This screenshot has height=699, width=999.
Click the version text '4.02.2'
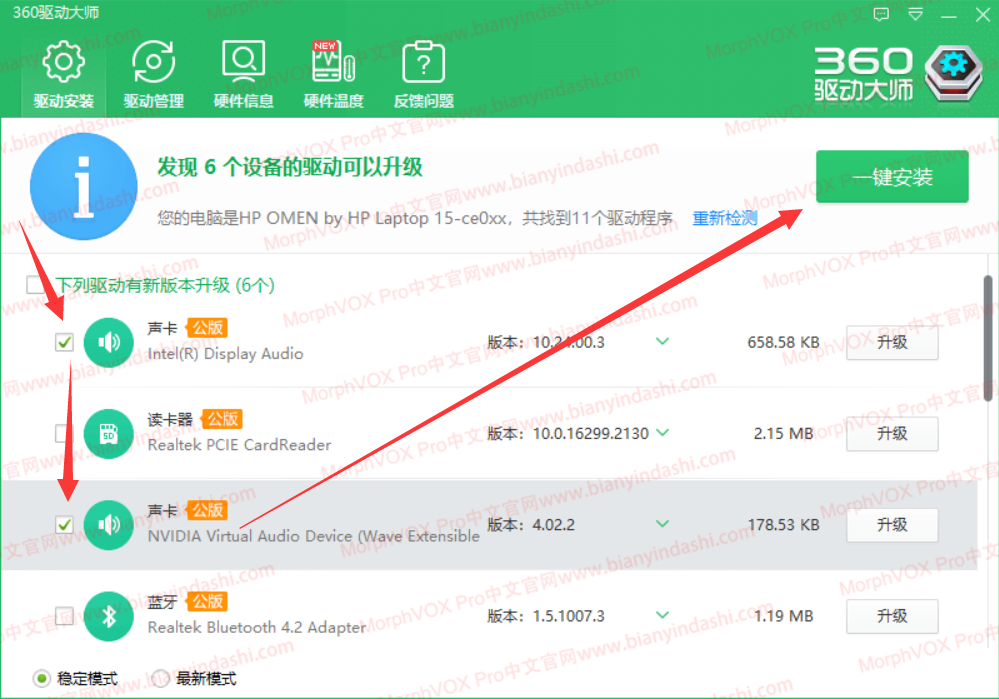554,525
